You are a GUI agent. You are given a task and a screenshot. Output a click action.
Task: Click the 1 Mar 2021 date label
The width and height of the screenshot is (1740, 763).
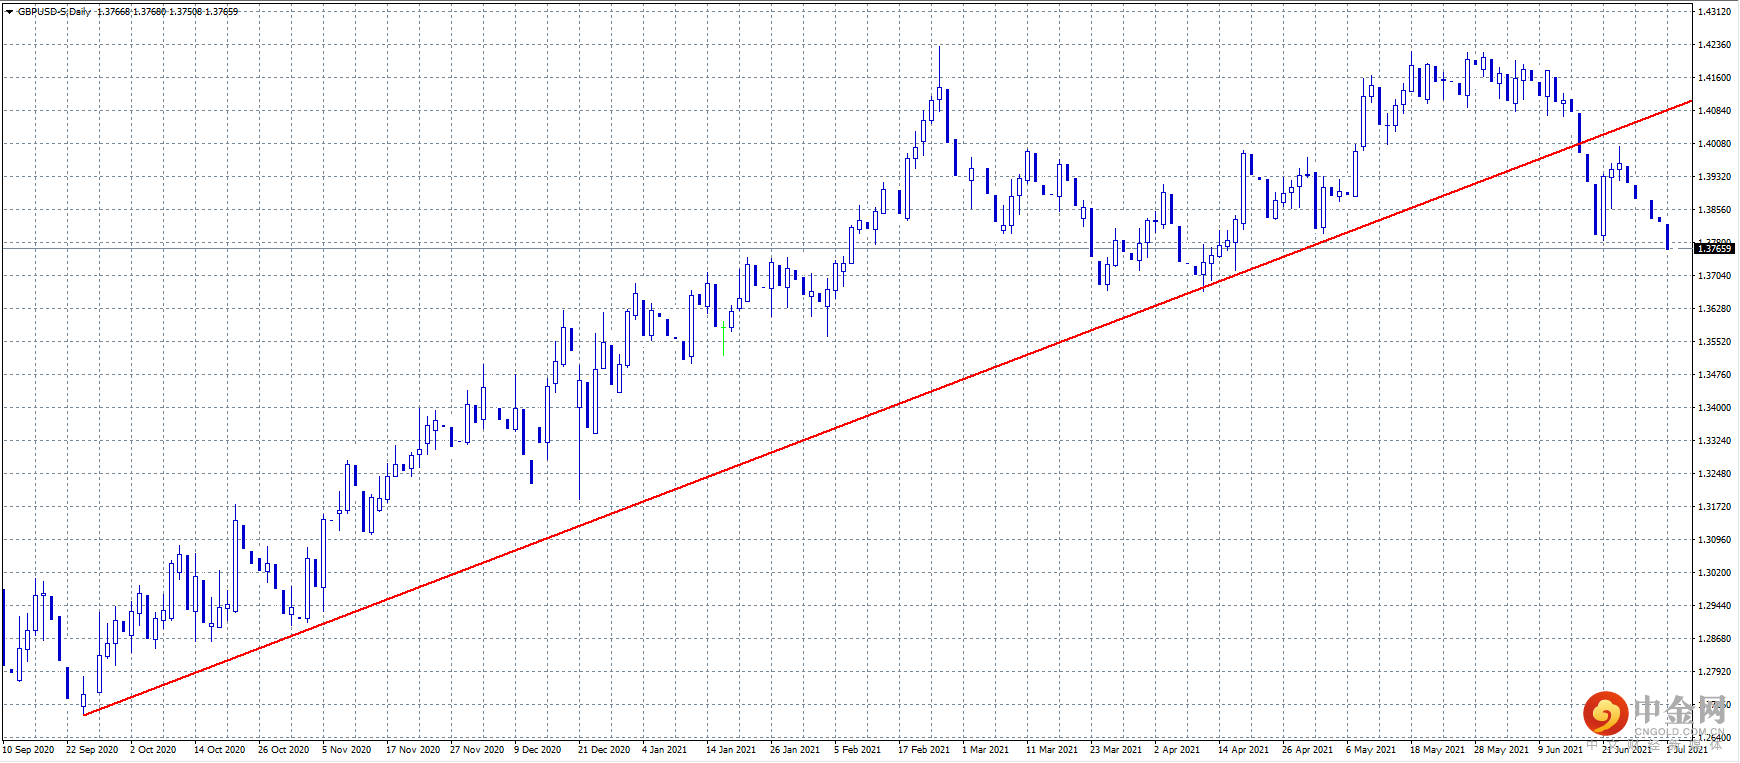coord(986,750)
